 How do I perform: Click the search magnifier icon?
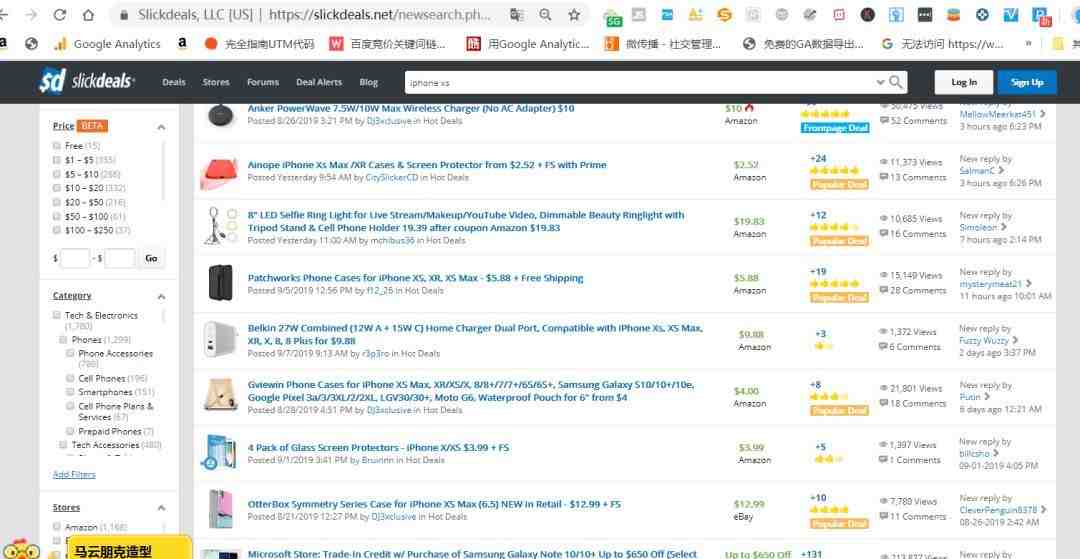pyautogui.click(x=895, y=82)
